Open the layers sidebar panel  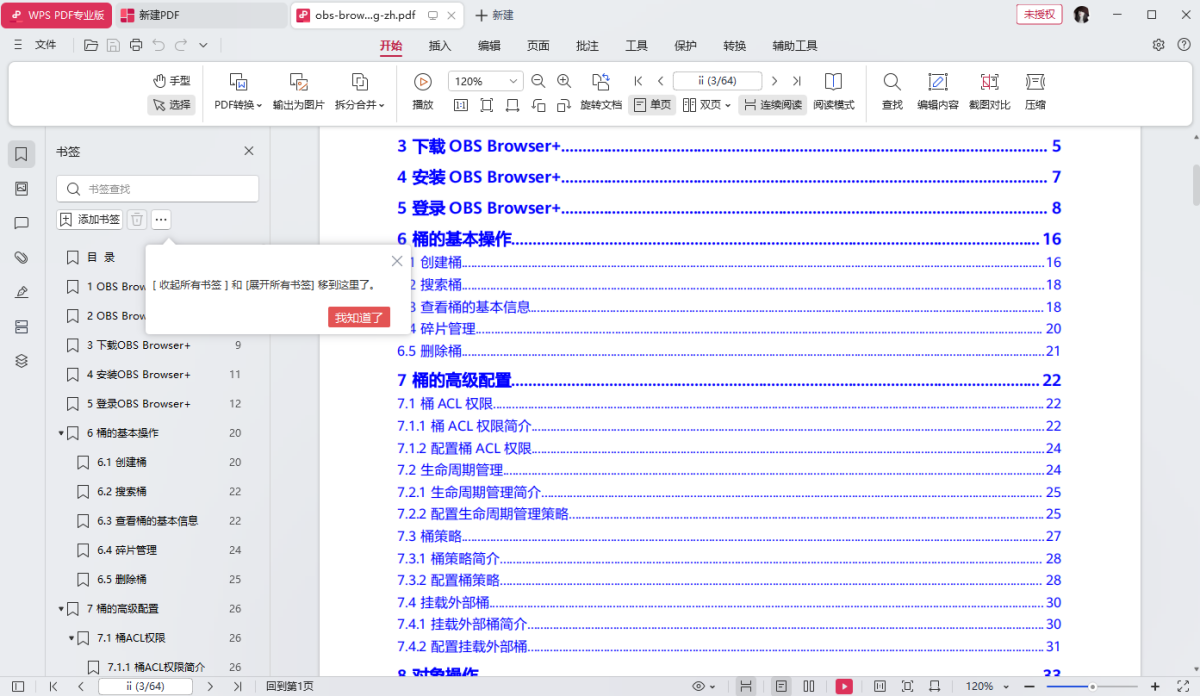pyautogui.click(x=22, y=361)
